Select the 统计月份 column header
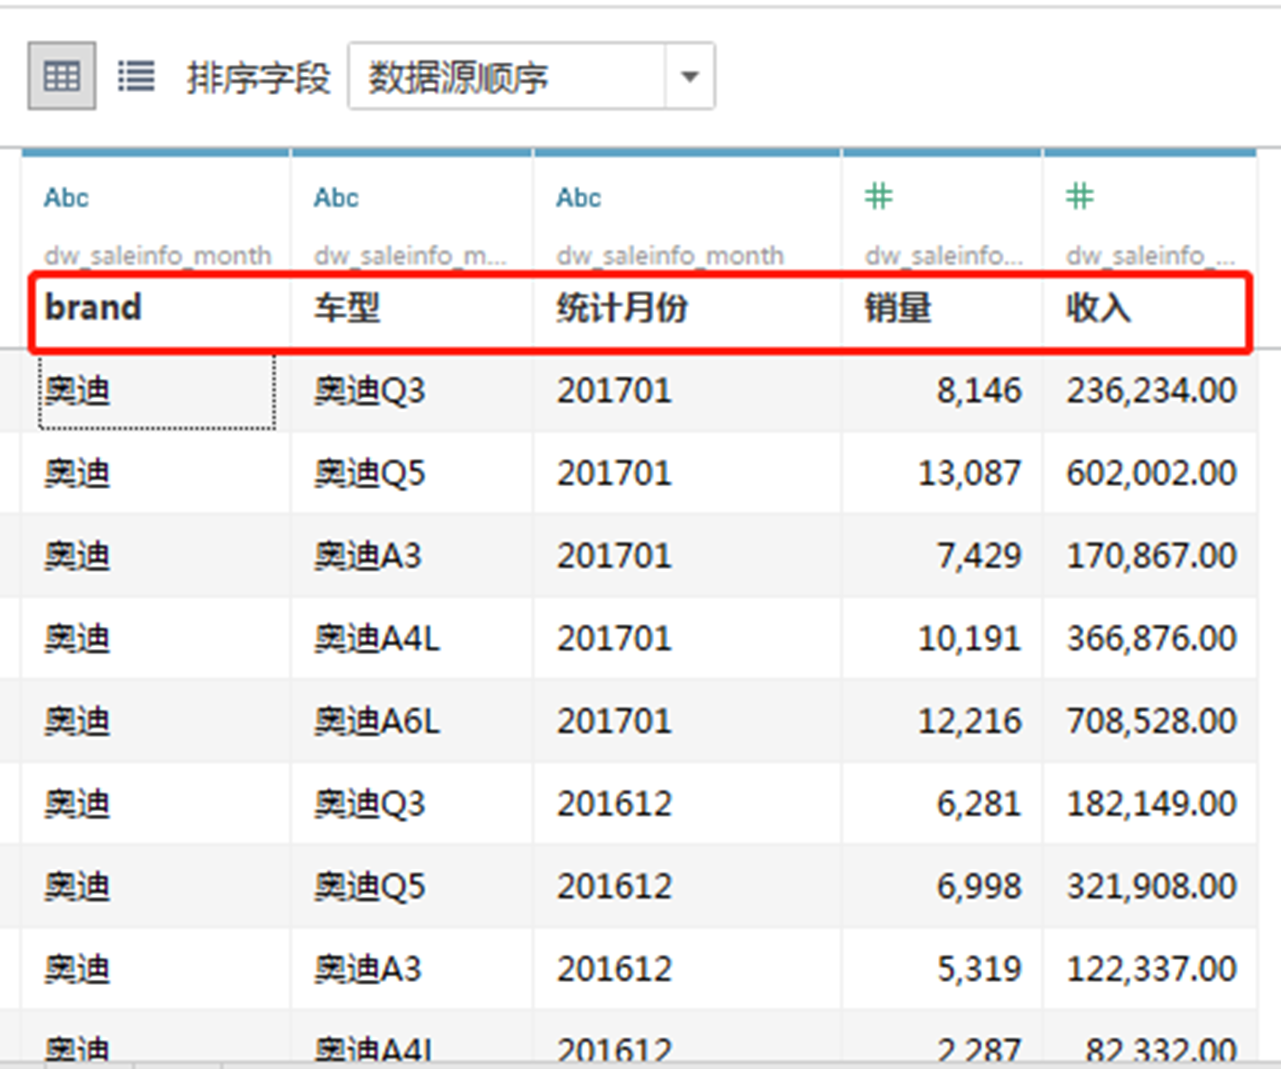Image resolution: width=1281 pixels, height=1069 pixels. [622, 308]
